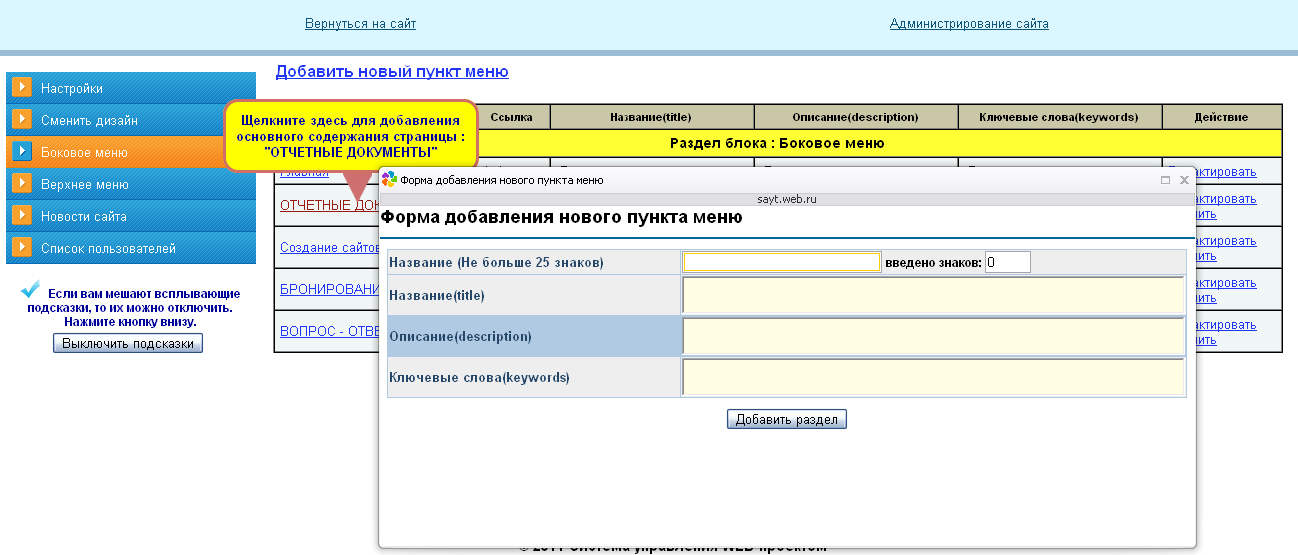This screenshot has height=555, width=1298.
Task: Click the blue checkmark icon above hints text
Action: [32, 290]
